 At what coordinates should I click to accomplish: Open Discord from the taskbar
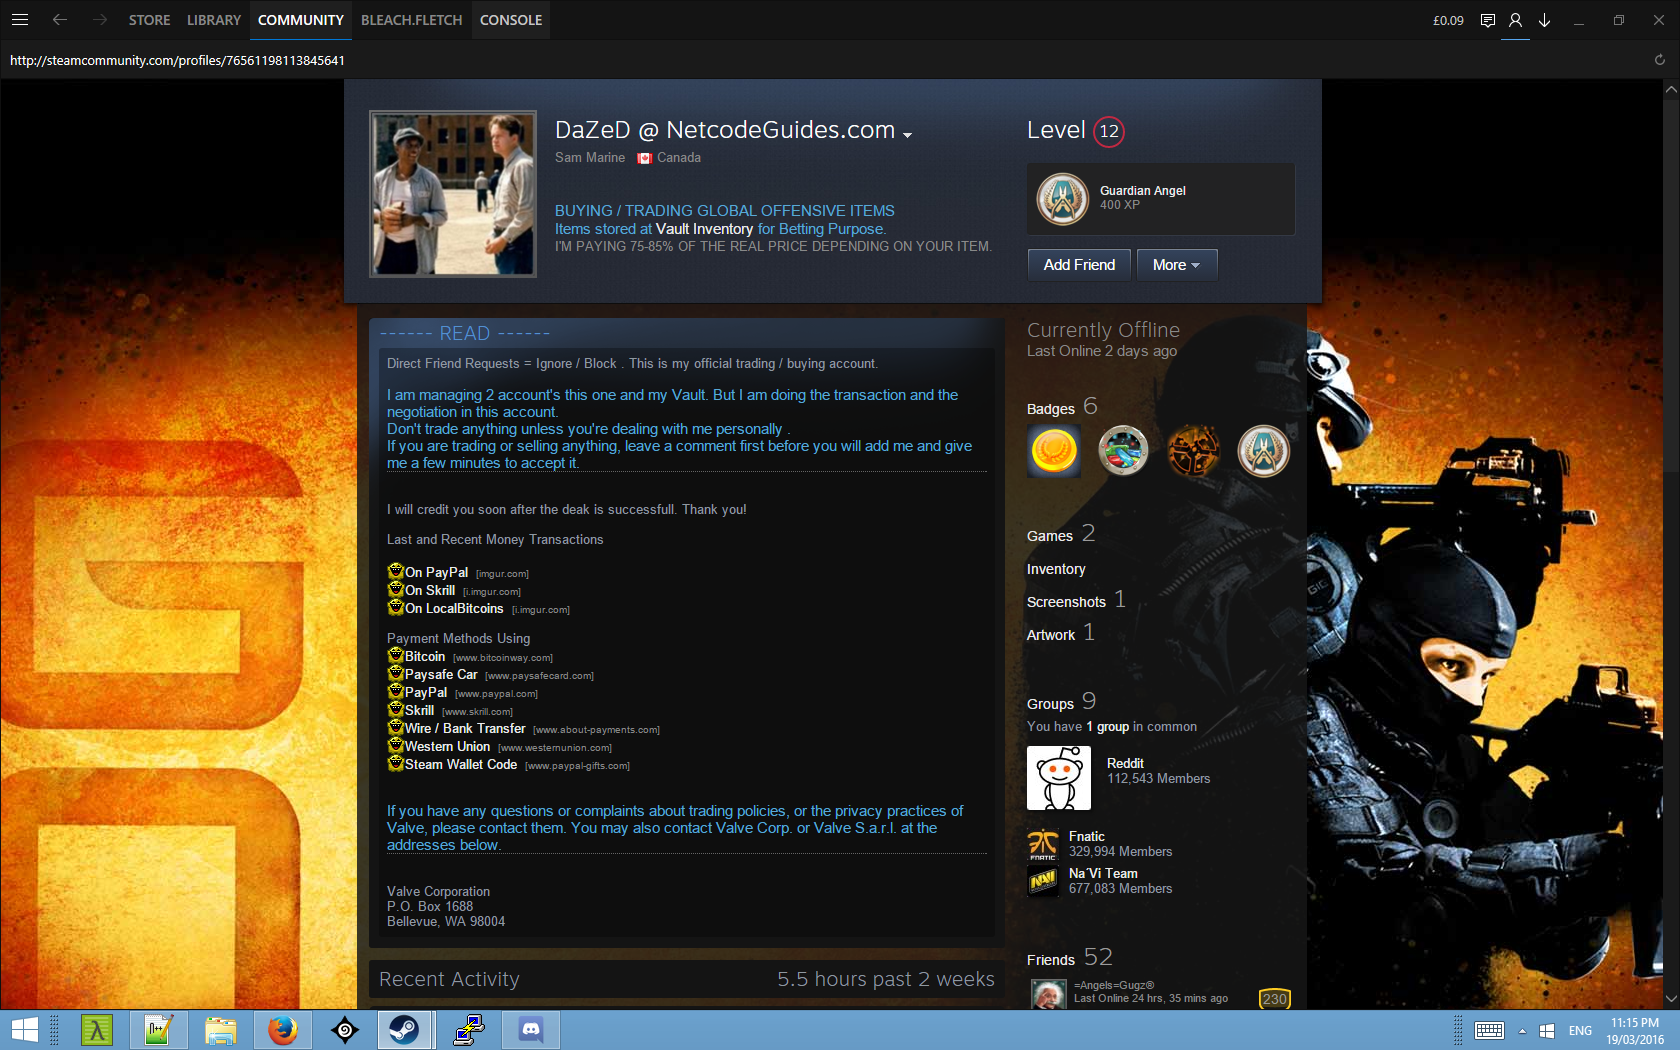(531, 1029)
